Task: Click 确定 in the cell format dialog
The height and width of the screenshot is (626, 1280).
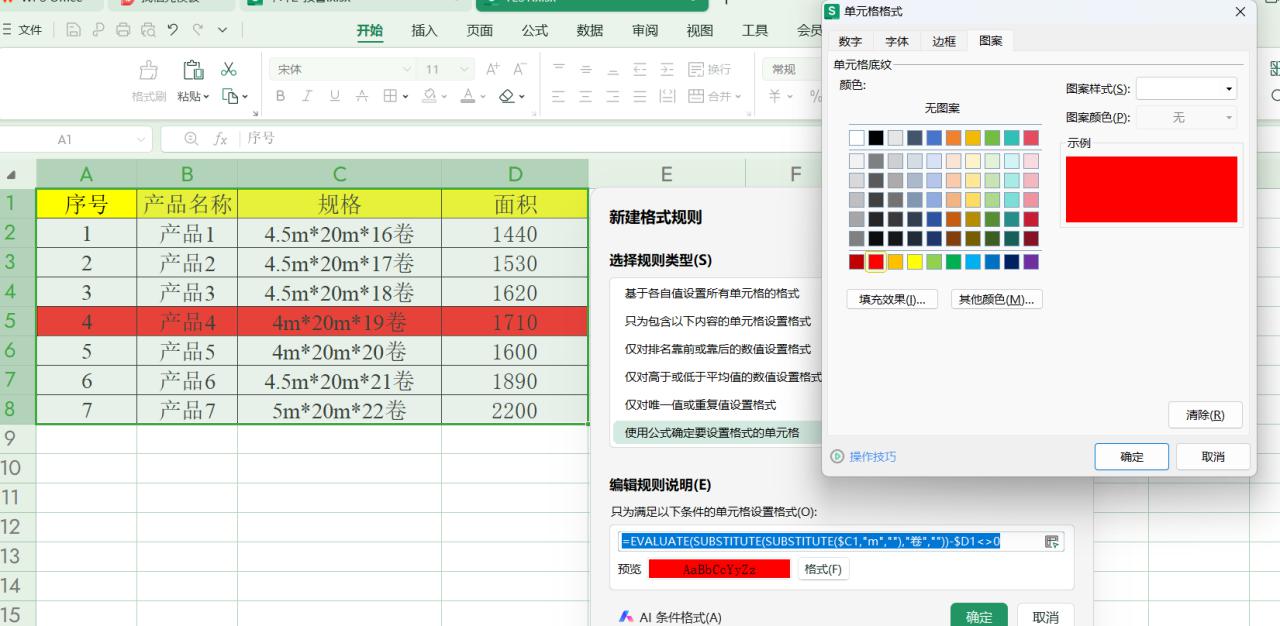Action: coord(1131,456)
